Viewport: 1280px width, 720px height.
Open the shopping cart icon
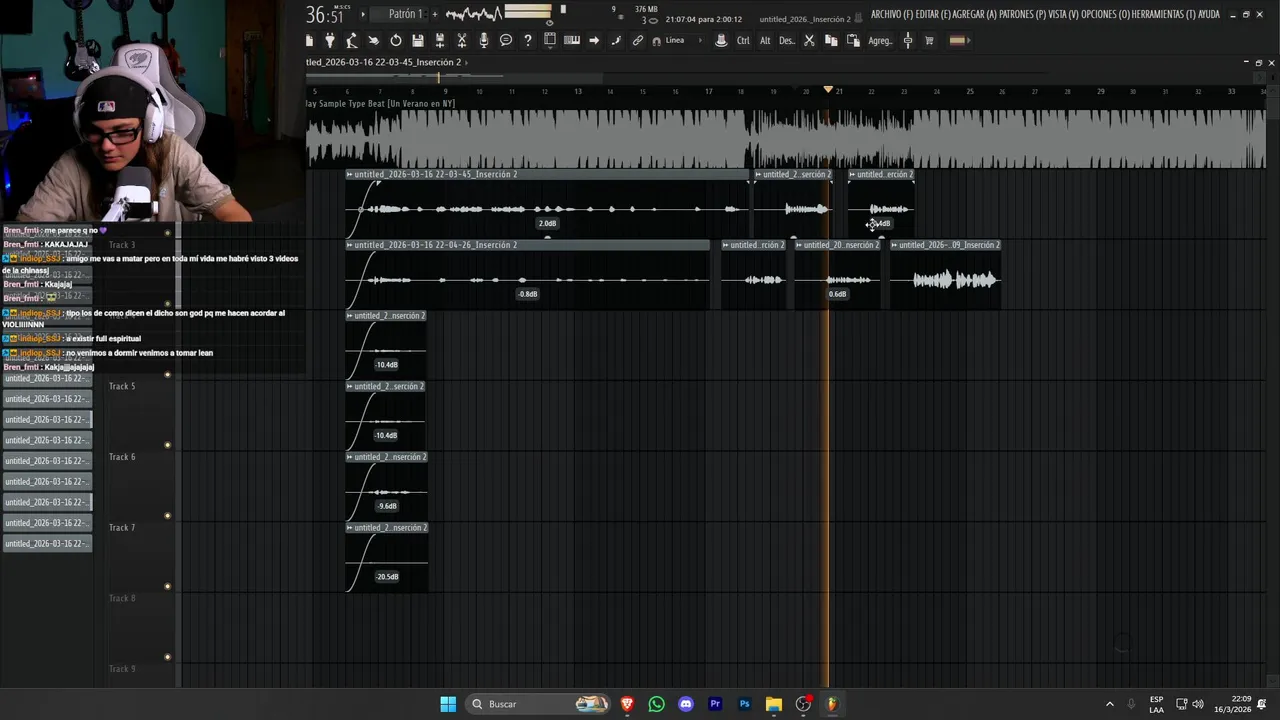point(929,41)
